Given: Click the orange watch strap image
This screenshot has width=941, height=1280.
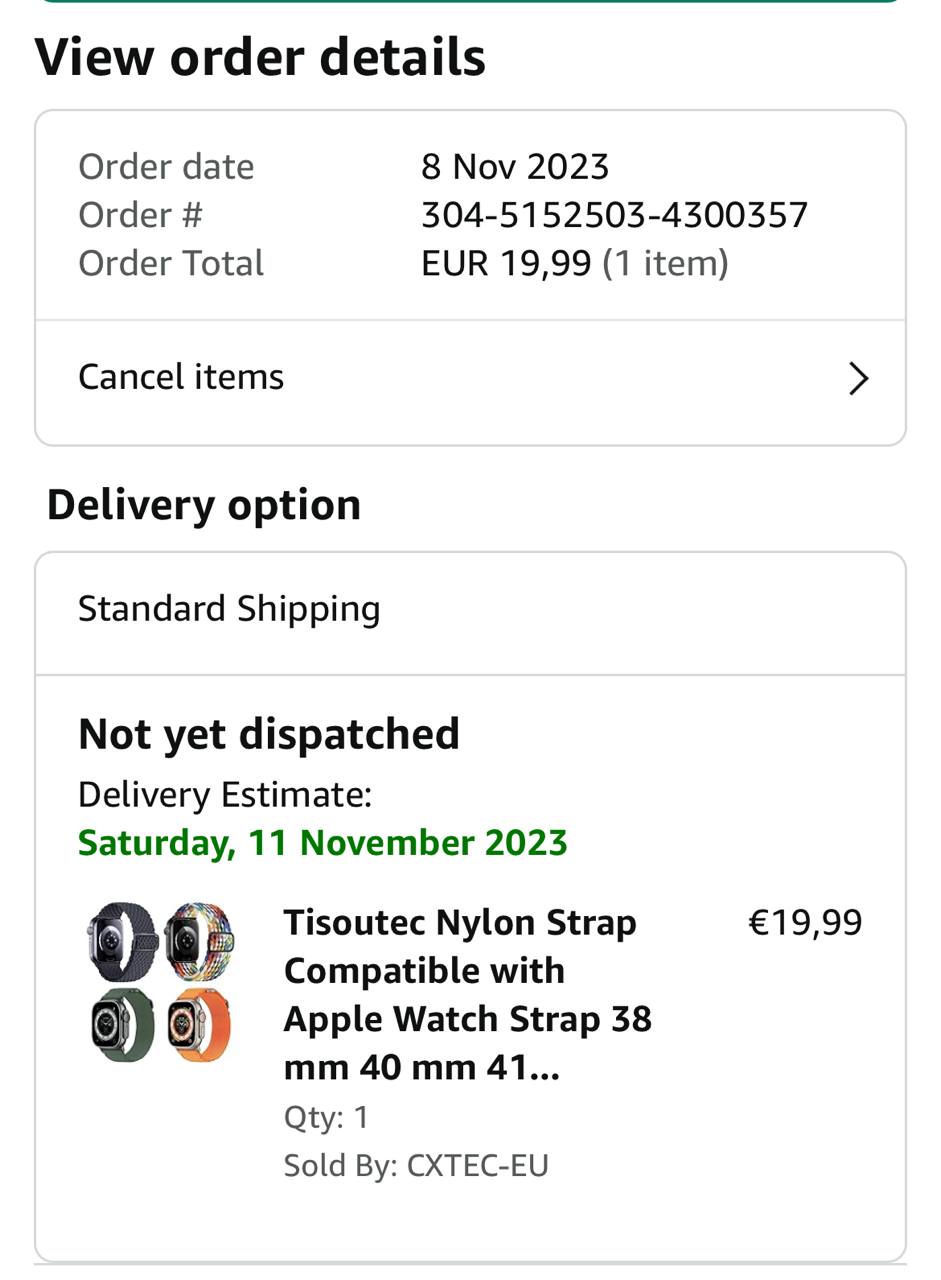Looking at the screenshot, I should [199, 1024].
